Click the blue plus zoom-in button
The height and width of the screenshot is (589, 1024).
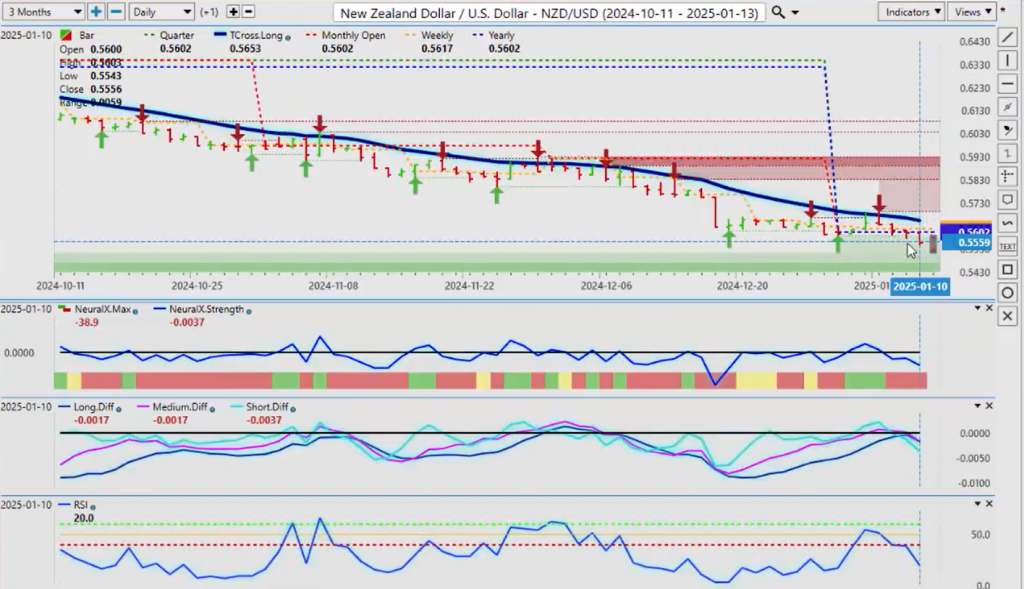[96, 12]
